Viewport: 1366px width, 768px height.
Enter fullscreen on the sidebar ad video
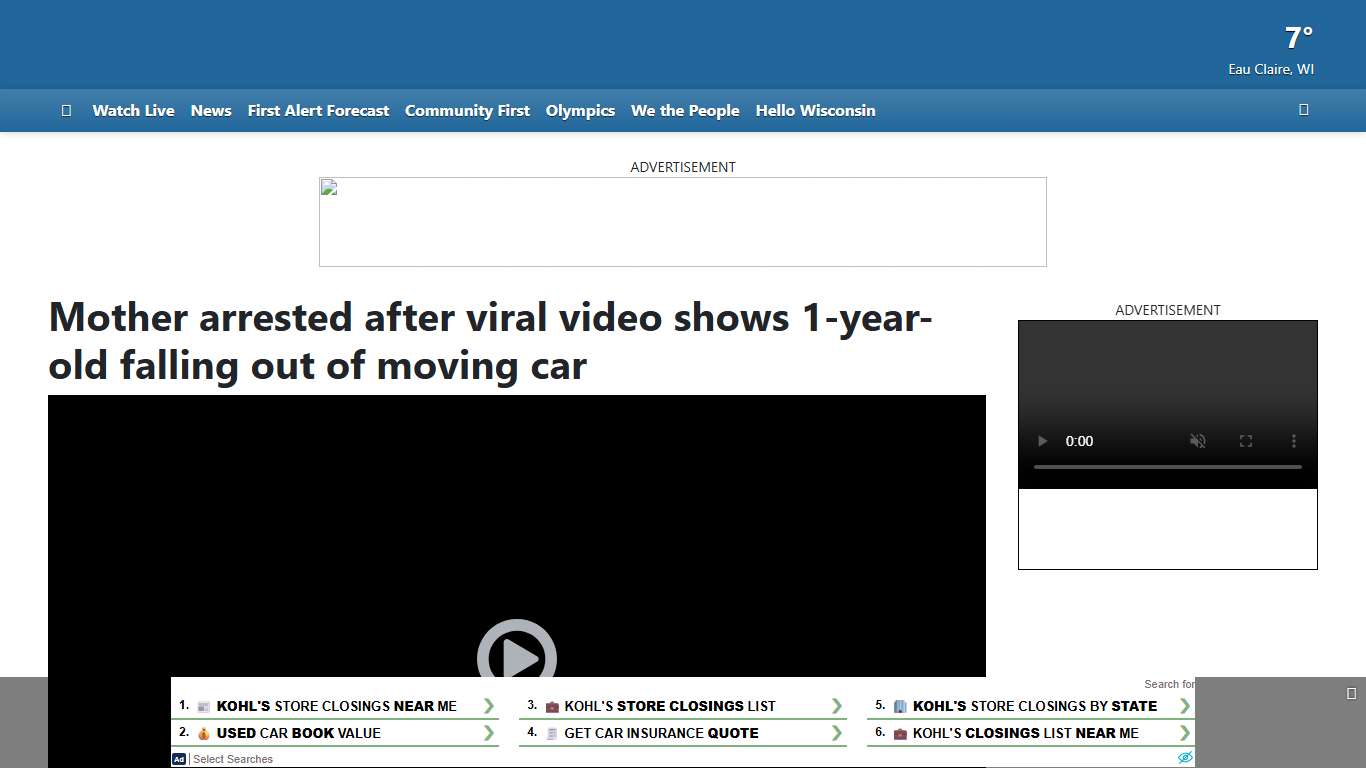click(1246, 441)
